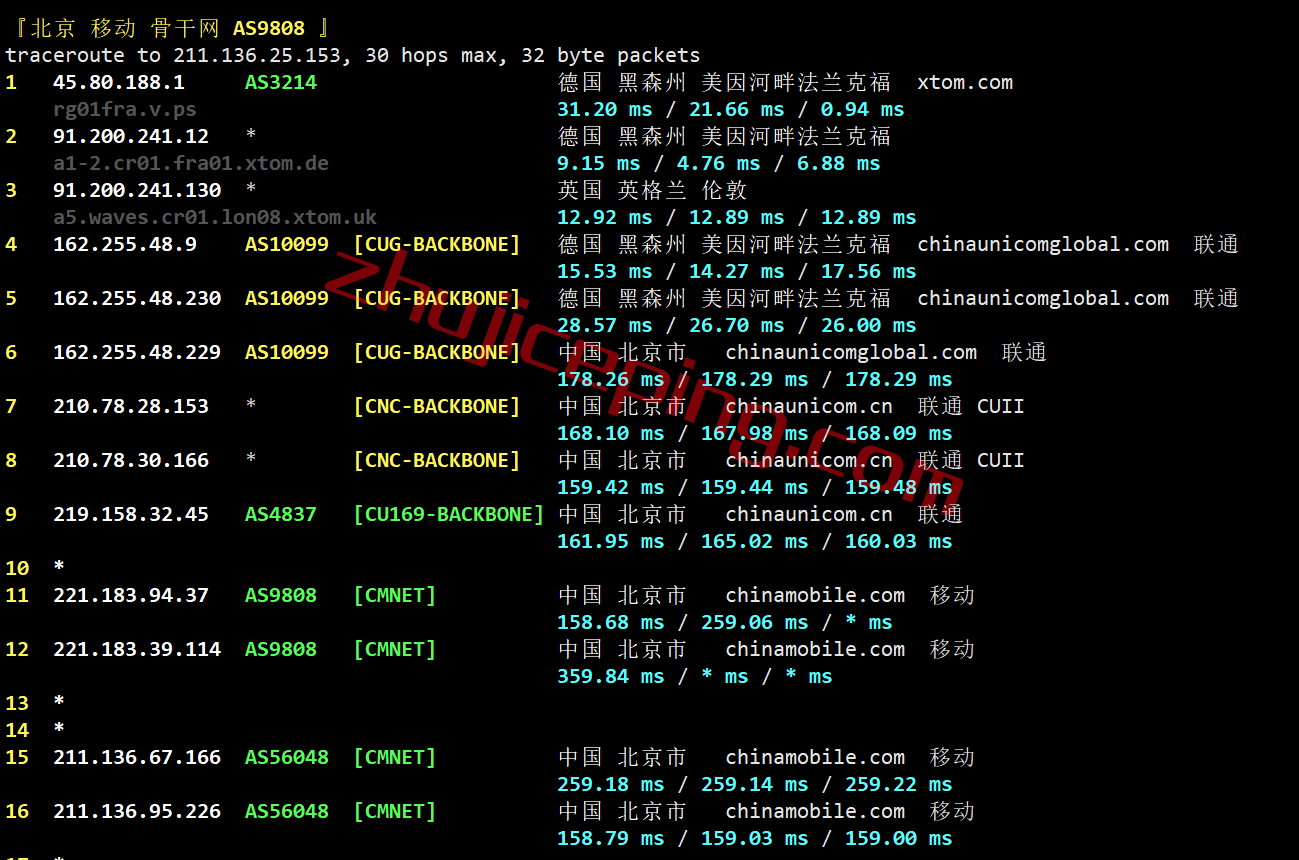
Task: Select the latency 158.79 ms / 159.03 ms / 159.00 ms
Action: (x=755, y=838)
